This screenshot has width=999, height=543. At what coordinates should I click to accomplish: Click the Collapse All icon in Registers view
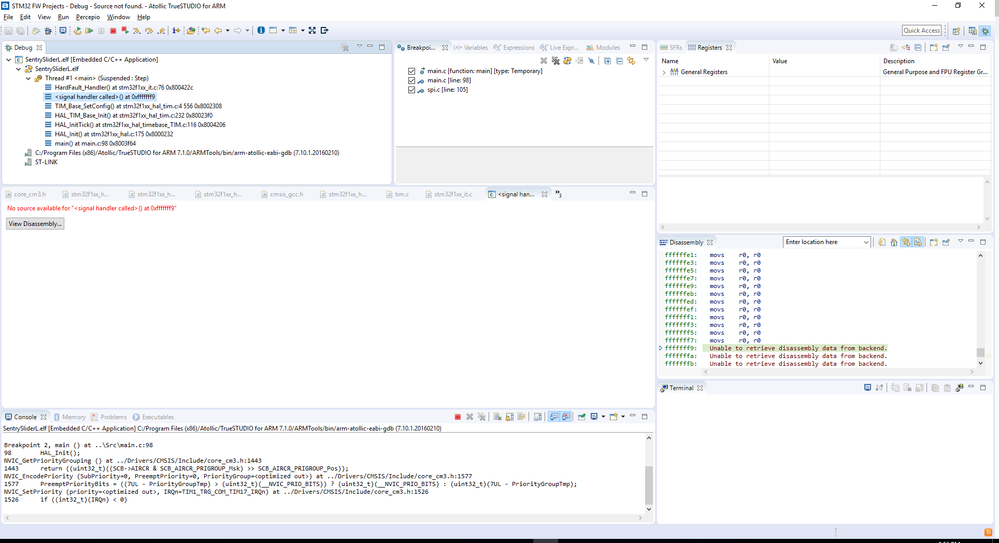(918, 47)
